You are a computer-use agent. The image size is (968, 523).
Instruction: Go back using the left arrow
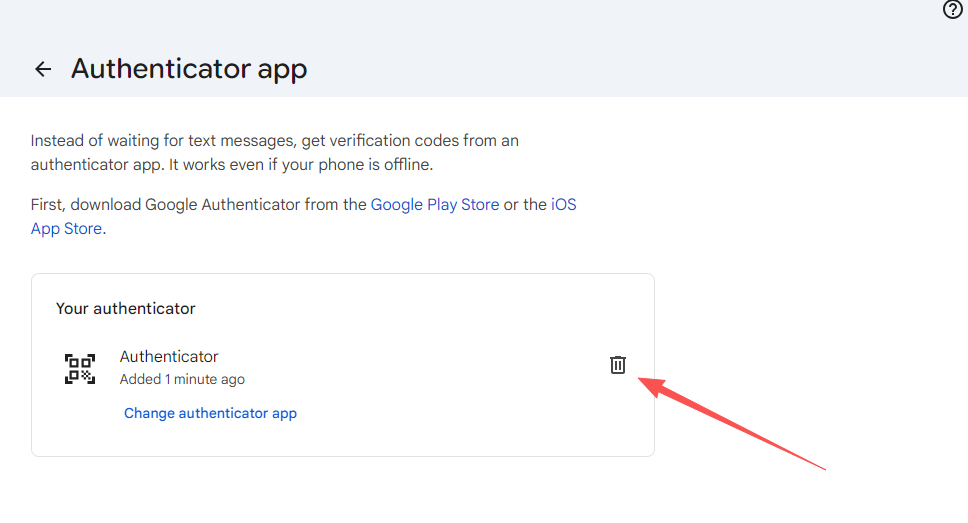42,69
